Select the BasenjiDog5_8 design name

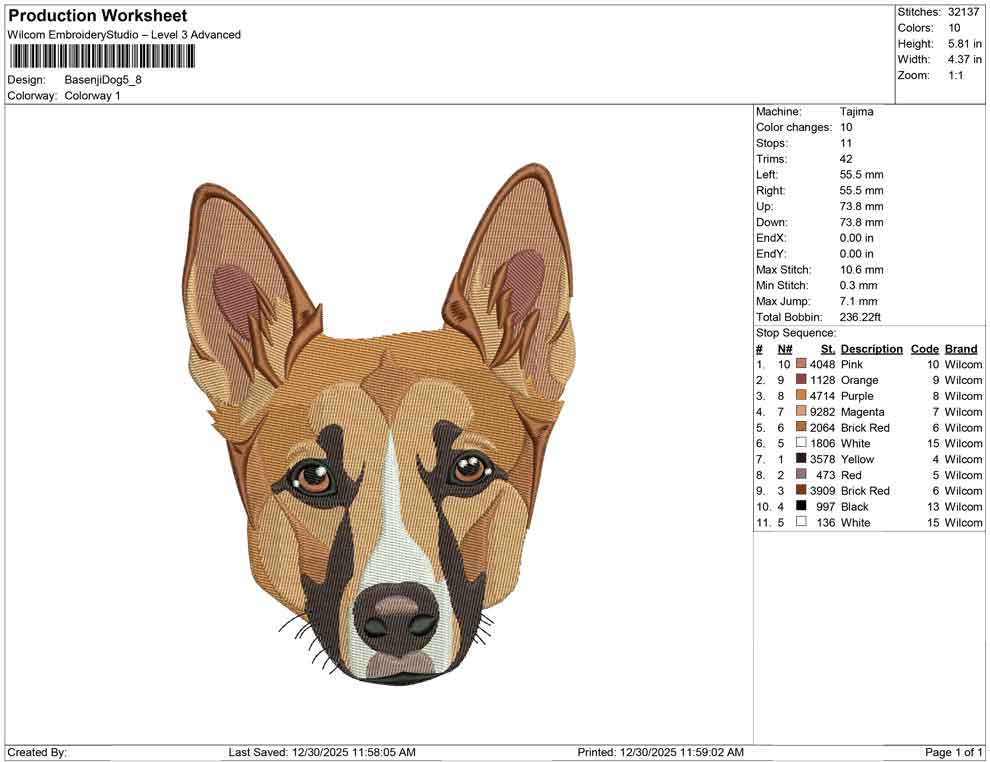point(103,80)
